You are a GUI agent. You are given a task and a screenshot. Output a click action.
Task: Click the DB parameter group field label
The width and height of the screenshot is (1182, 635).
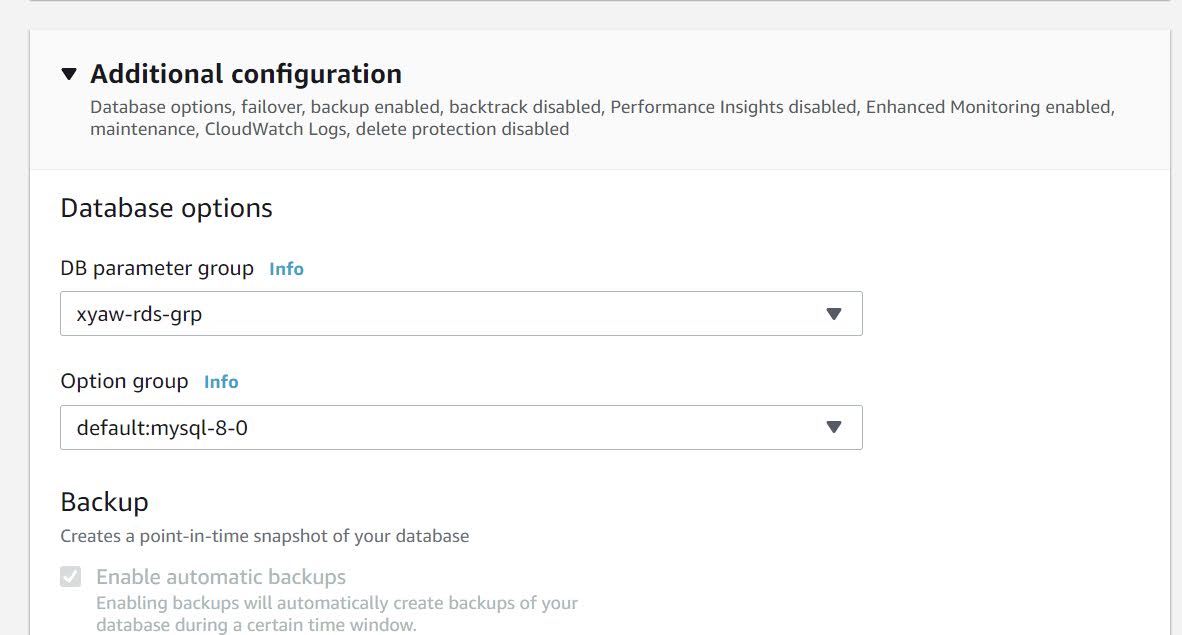click(157, 269)
